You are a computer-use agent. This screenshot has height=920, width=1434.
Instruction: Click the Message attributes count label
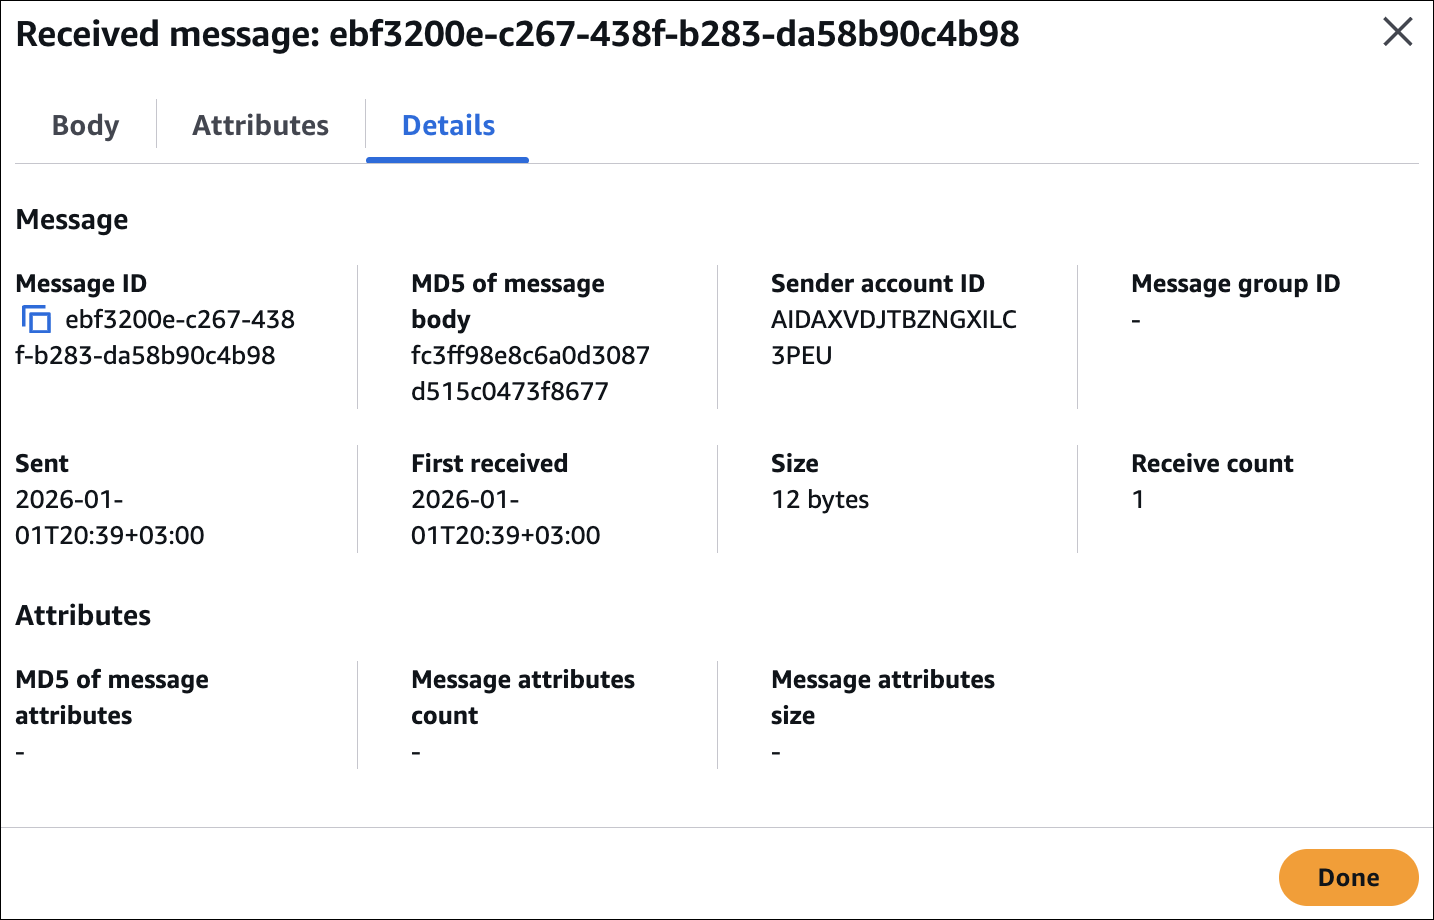(522, 697)
